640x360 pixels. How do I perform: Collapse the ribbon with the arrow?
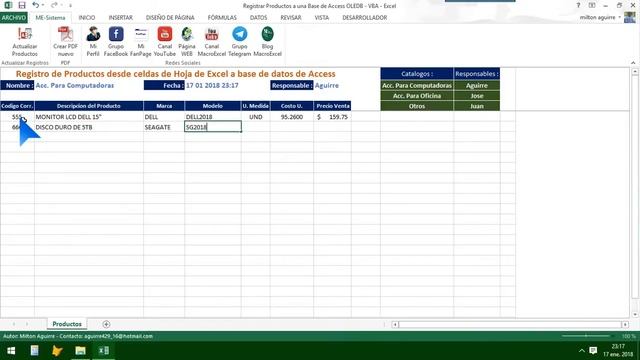[x=633, y=63]
